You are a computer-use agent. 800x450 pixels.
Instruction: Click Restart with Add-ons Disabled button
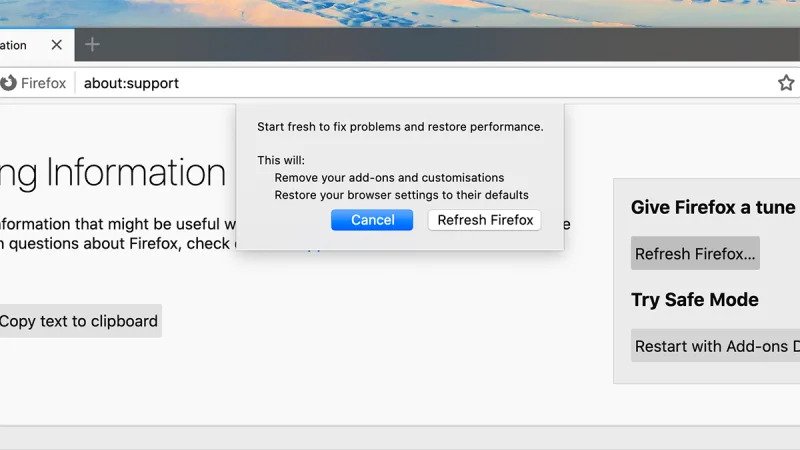tap(715, 346)
